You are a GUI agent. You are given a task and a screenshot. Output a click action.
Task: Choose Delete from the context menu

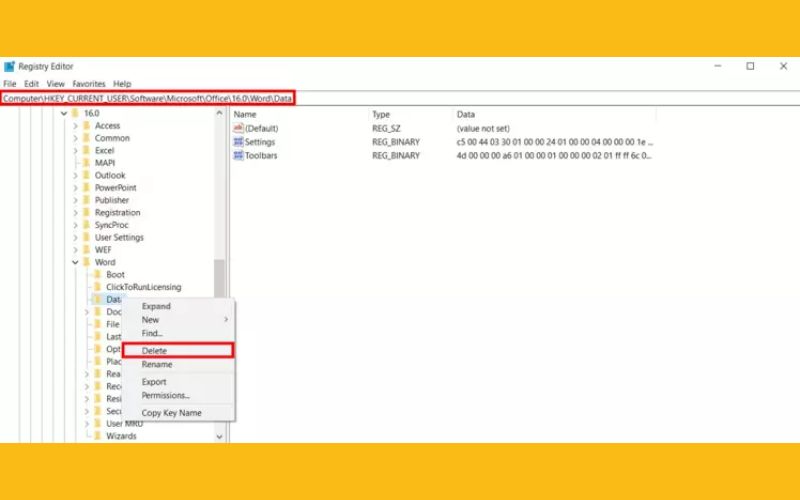coord(155,351)
